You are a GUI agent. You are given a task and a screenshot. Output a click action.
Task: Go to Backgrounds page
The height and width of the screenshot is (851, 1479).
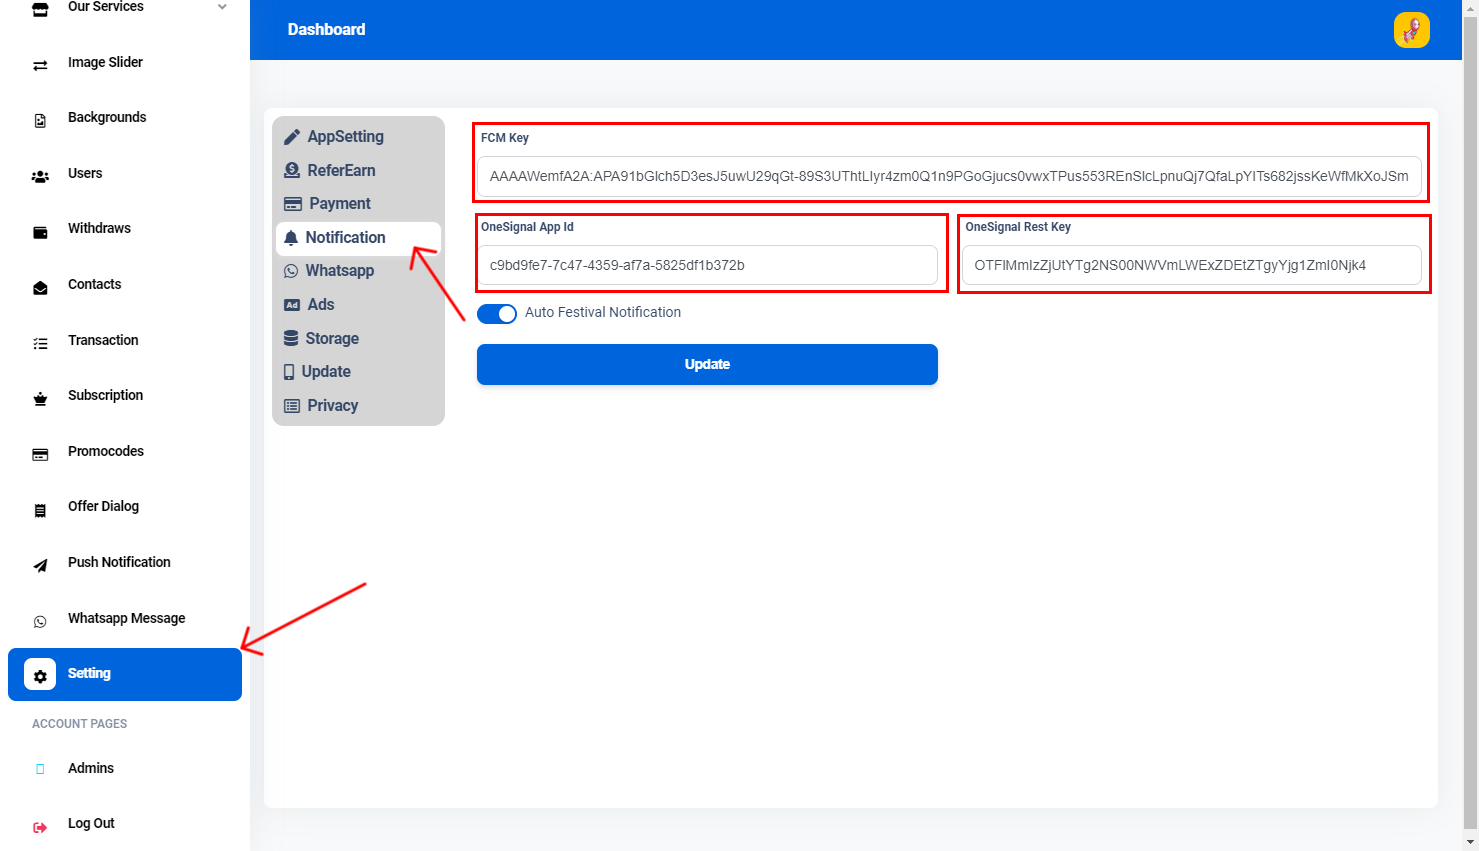pos(107,117)
